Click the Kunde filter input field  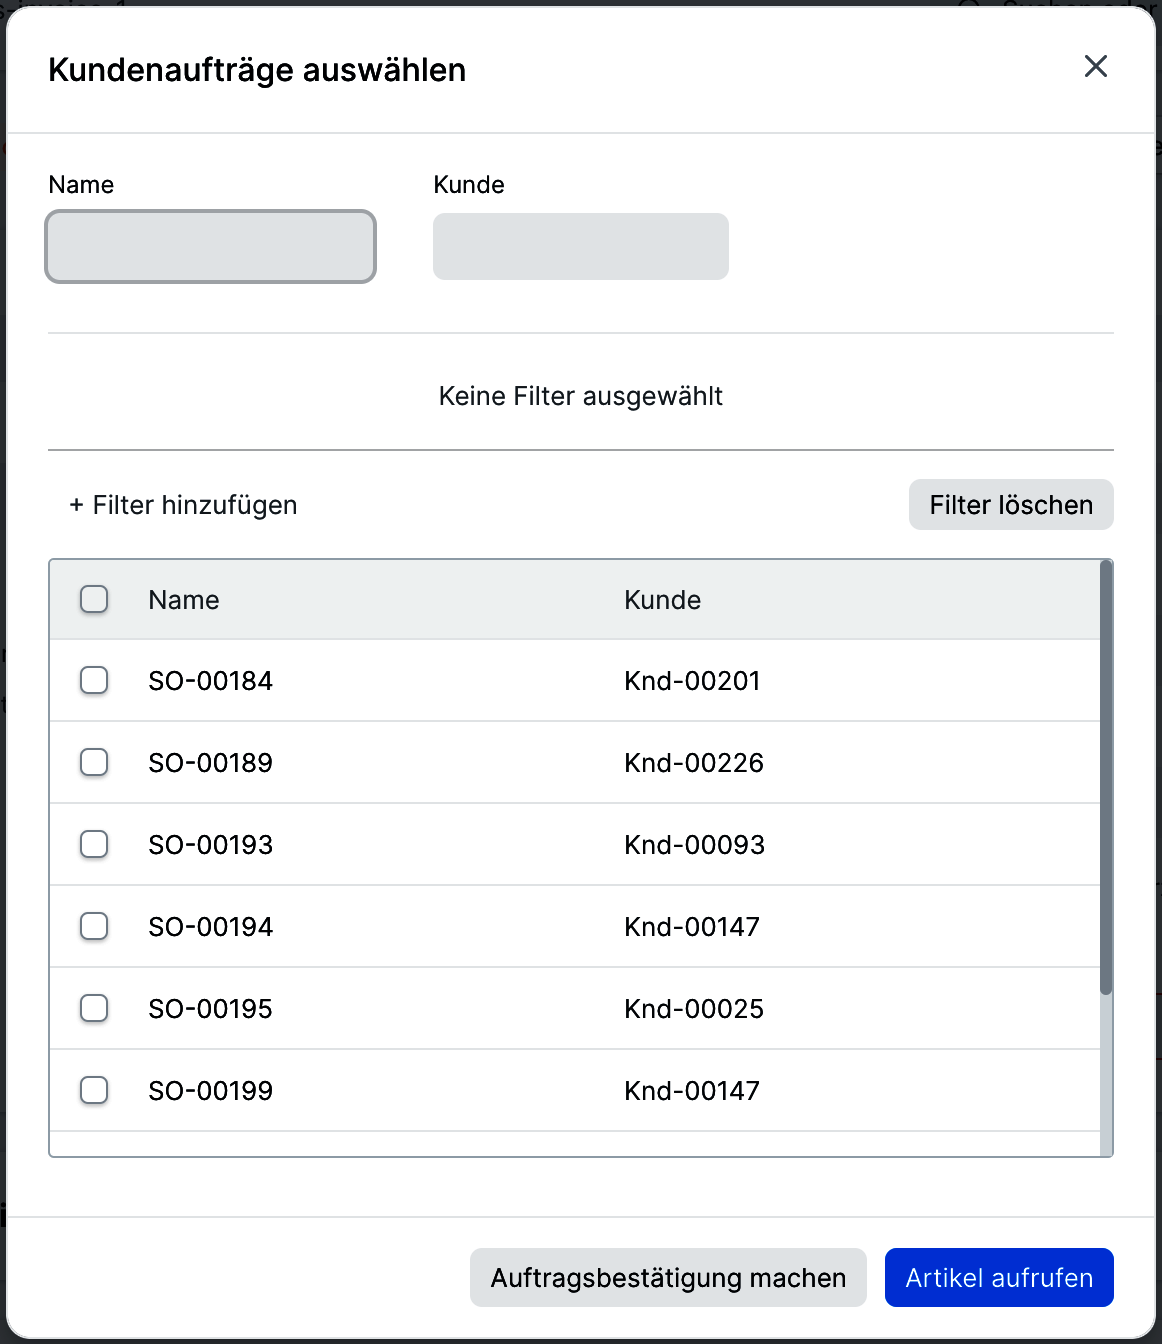(580, 246)
